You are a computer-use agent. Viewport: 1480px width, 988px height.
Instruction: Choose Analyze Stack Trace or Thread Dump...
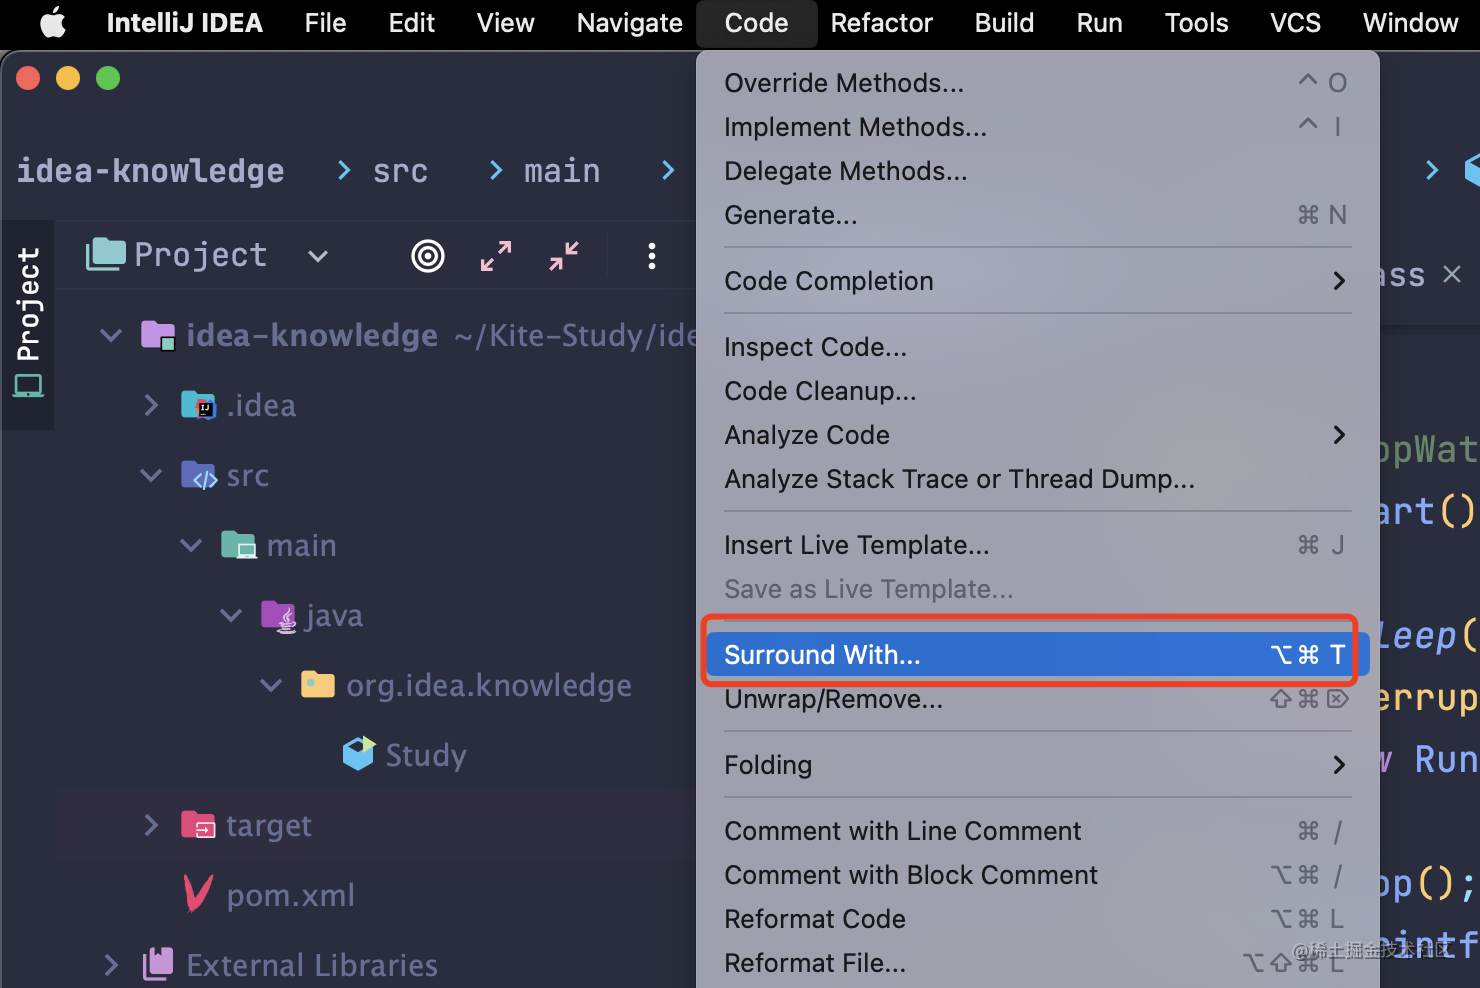pyautogui.click(x=1037, y=479)
